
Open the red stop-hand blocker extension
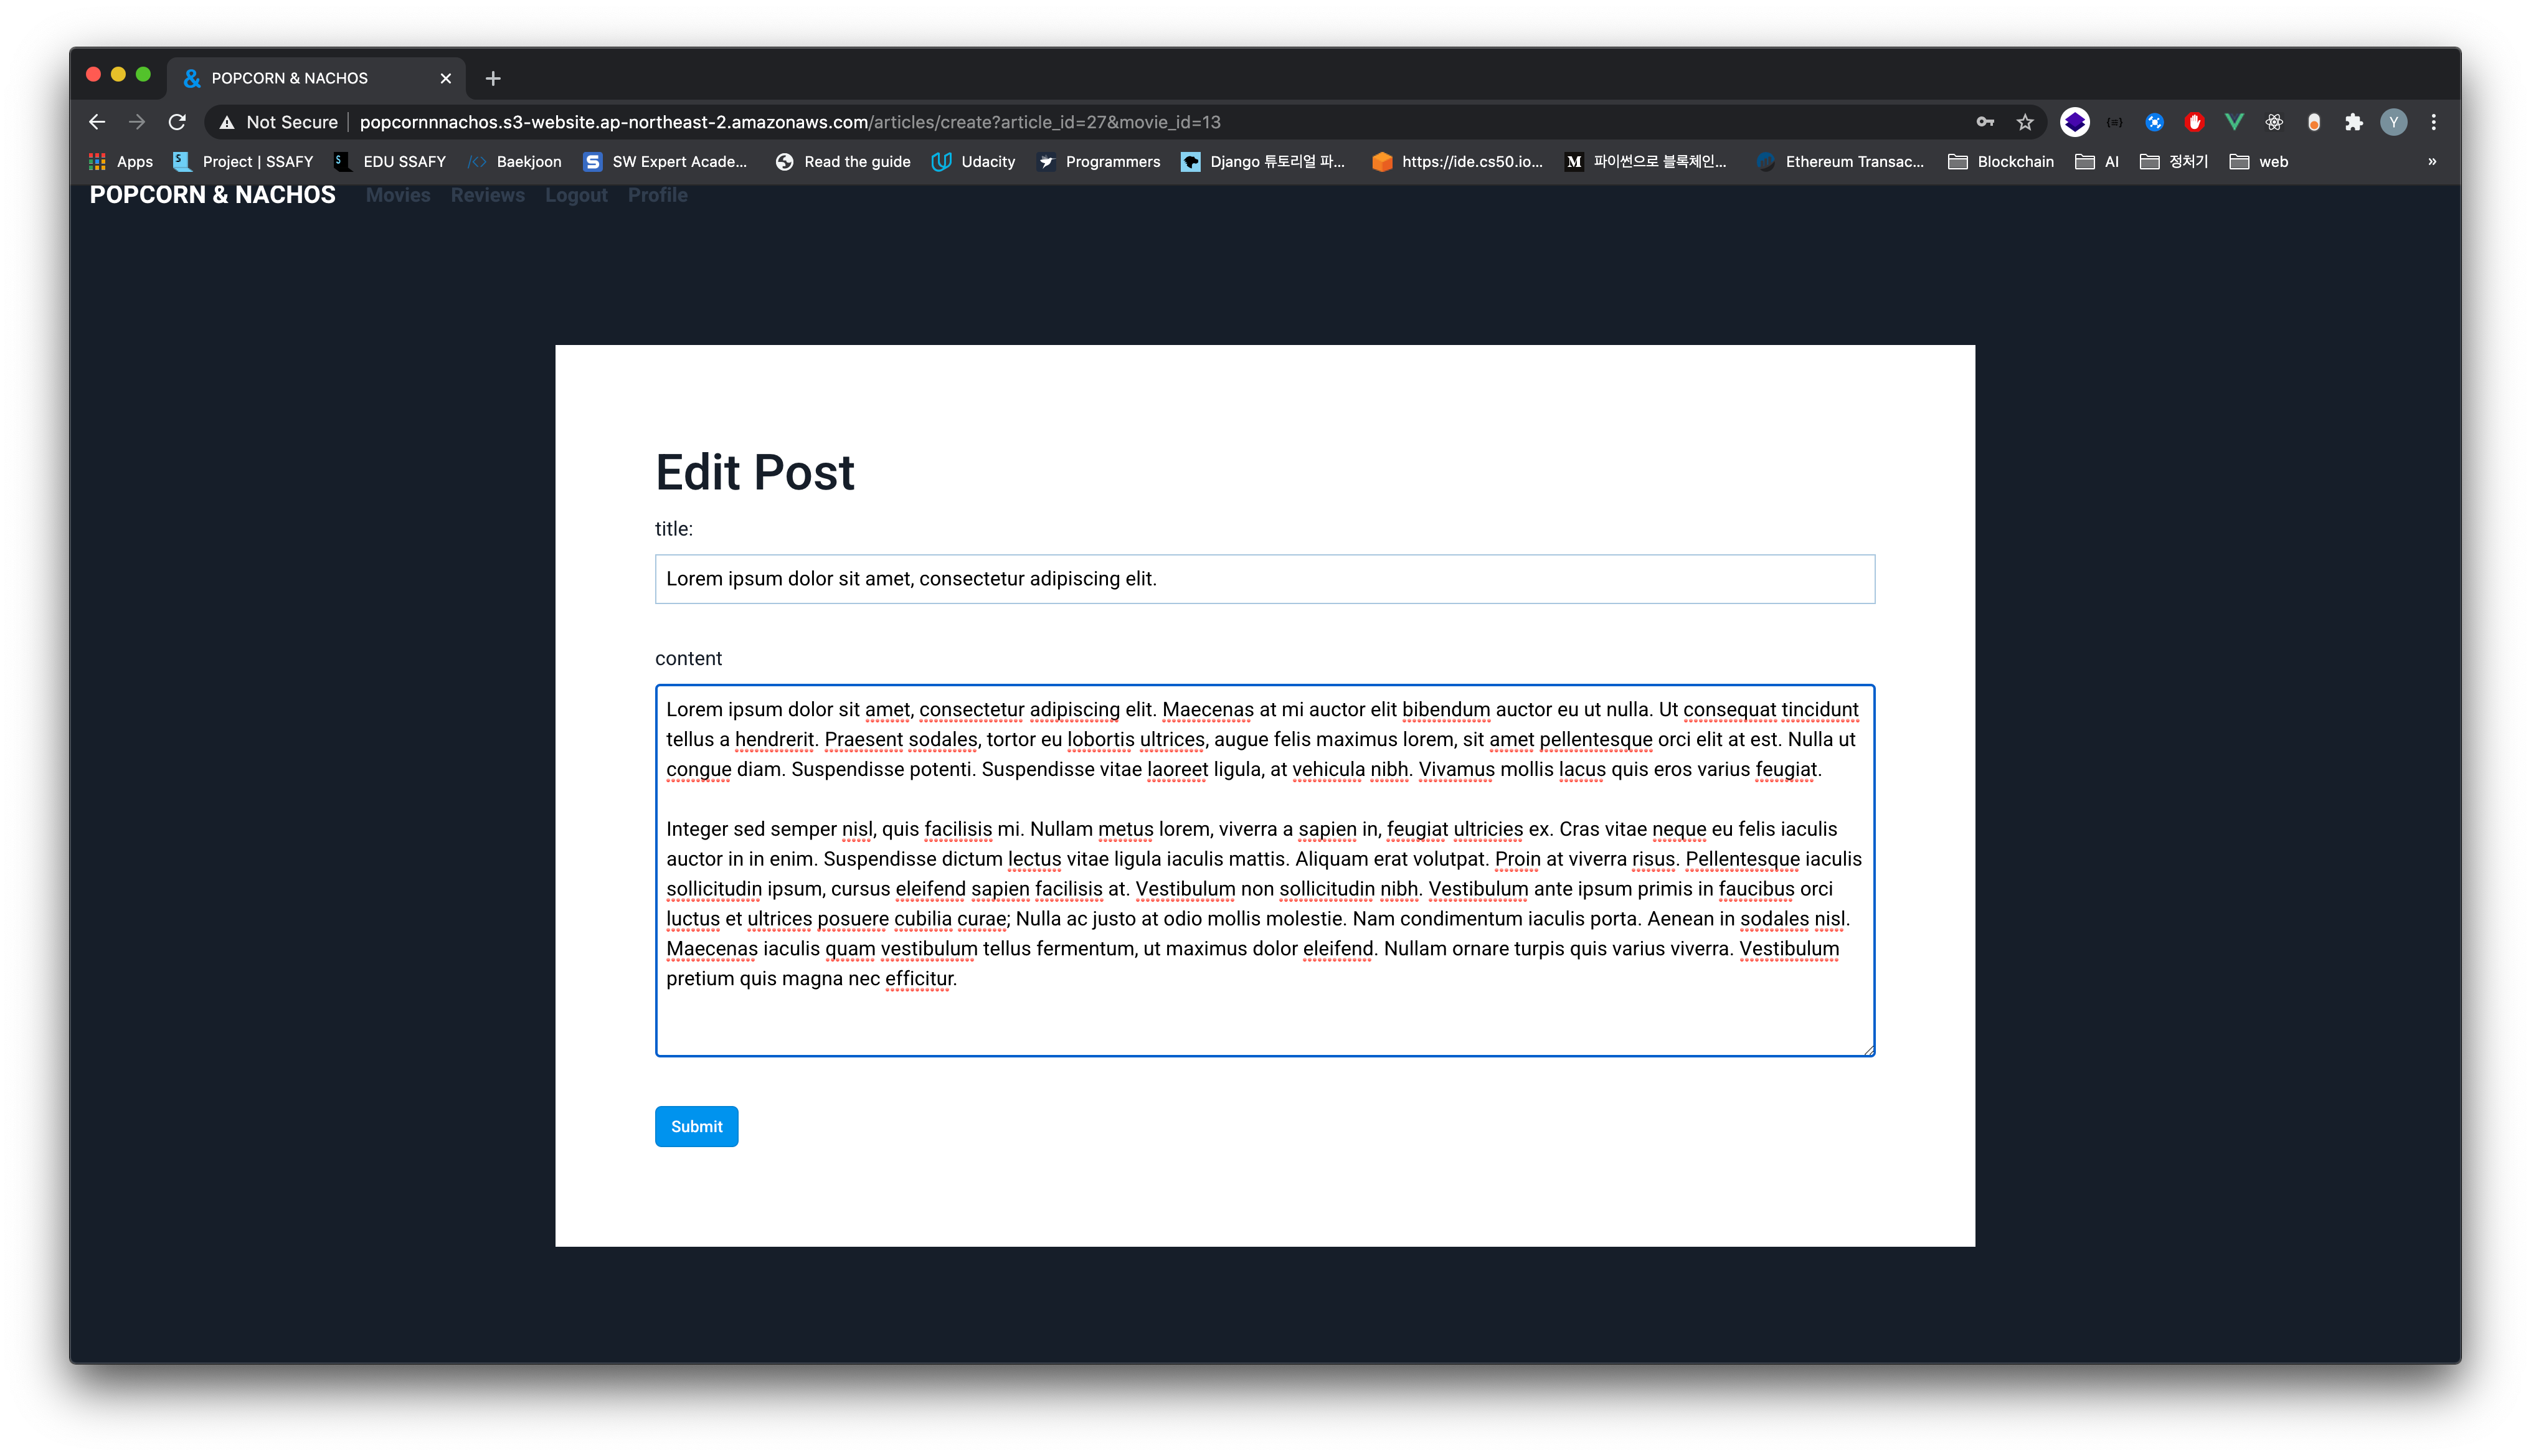pos(2194,122)
